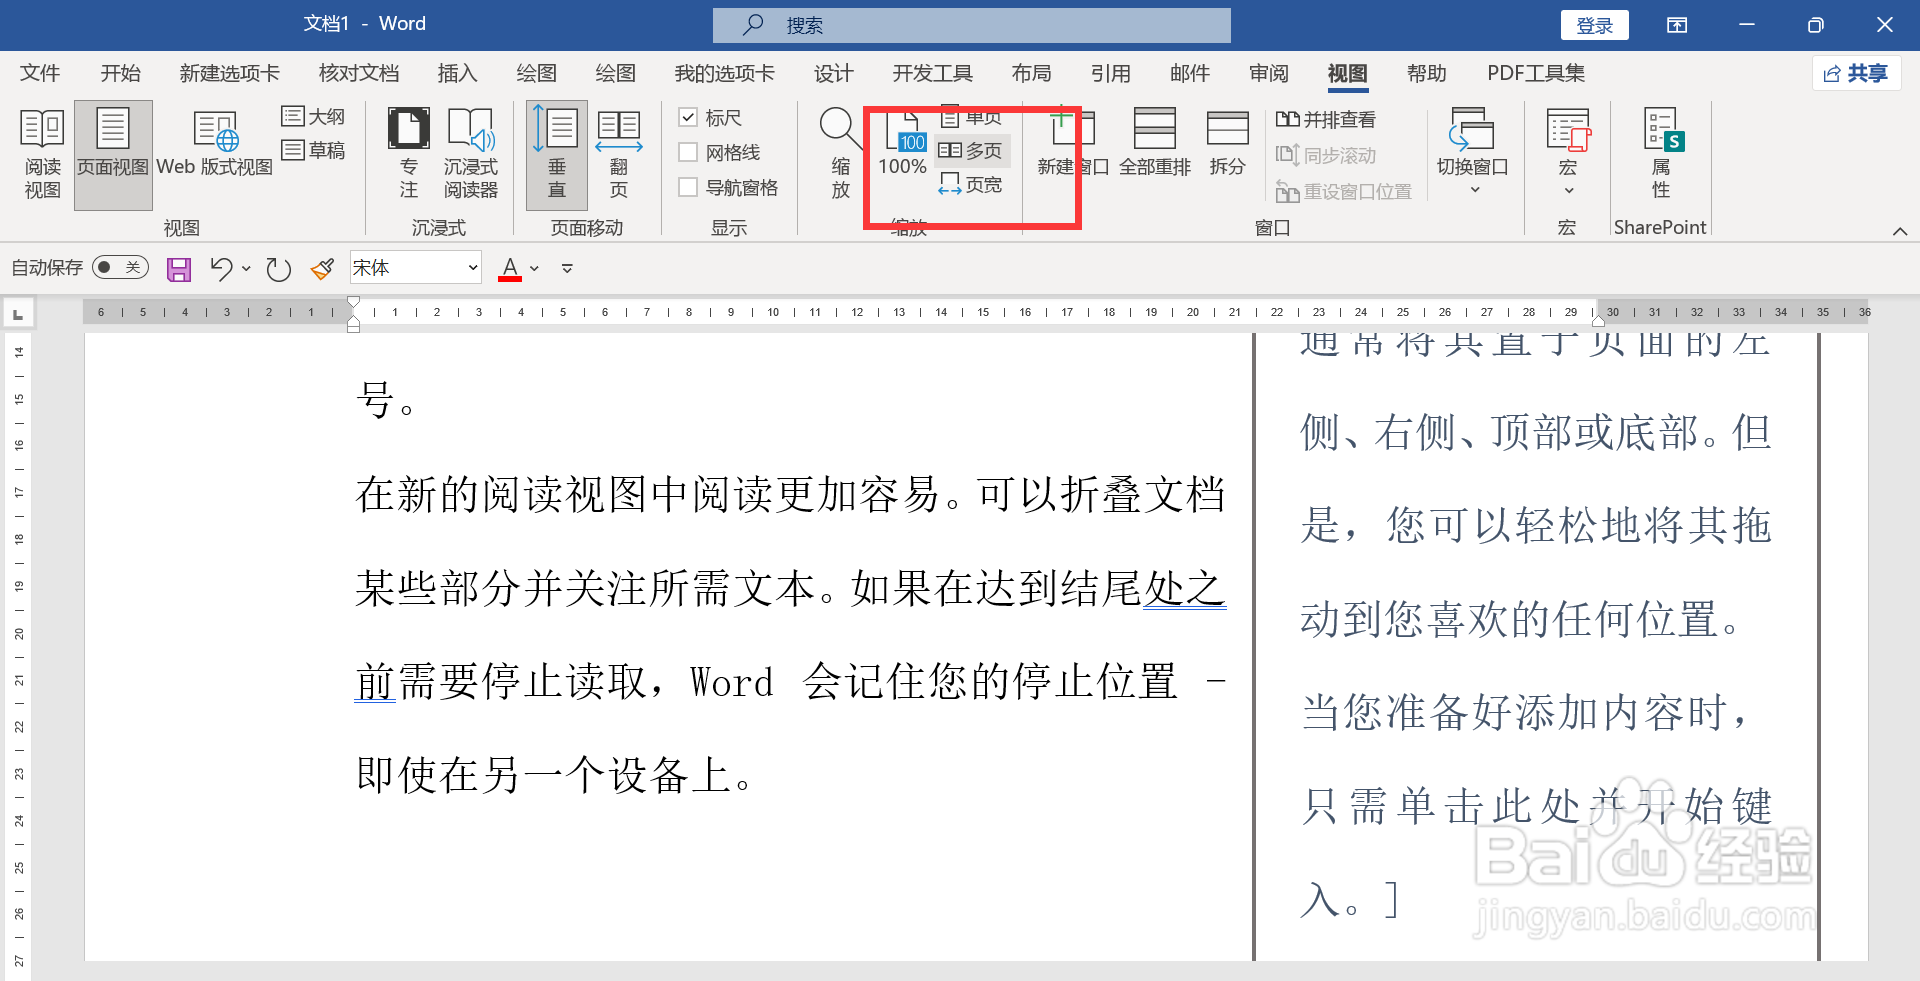Open the Developer (开发工具) tab

pos(932,73)
